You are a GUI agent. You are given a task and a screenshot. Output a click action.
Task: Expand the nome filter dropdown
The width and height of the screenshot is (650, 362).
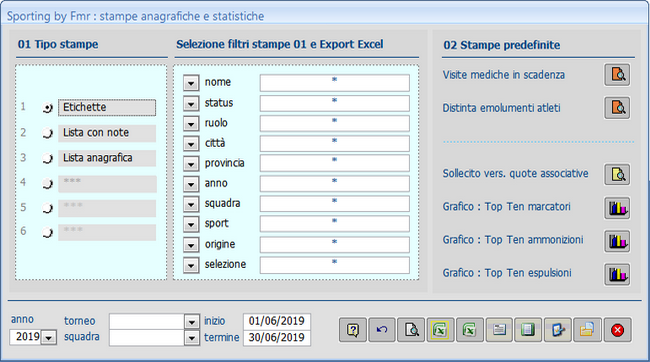pos(191,83)
